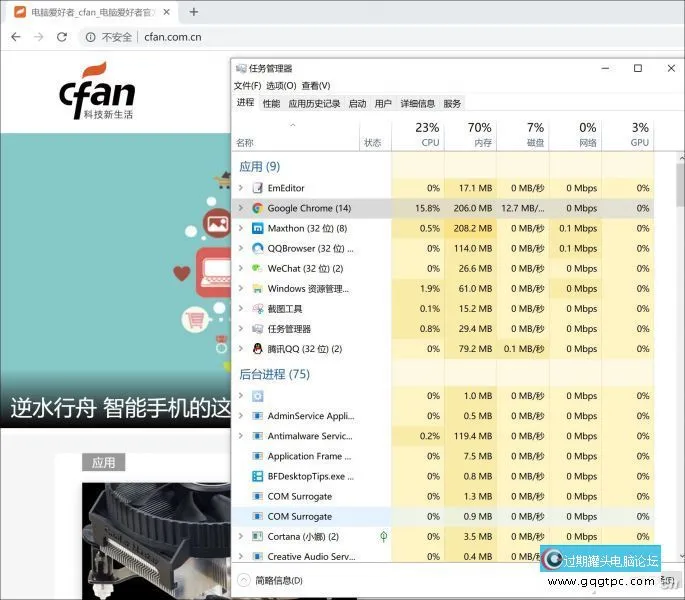Screen dimensions: 685x600
Task: Switch to the 用户 tab
Action: [383, 104]
